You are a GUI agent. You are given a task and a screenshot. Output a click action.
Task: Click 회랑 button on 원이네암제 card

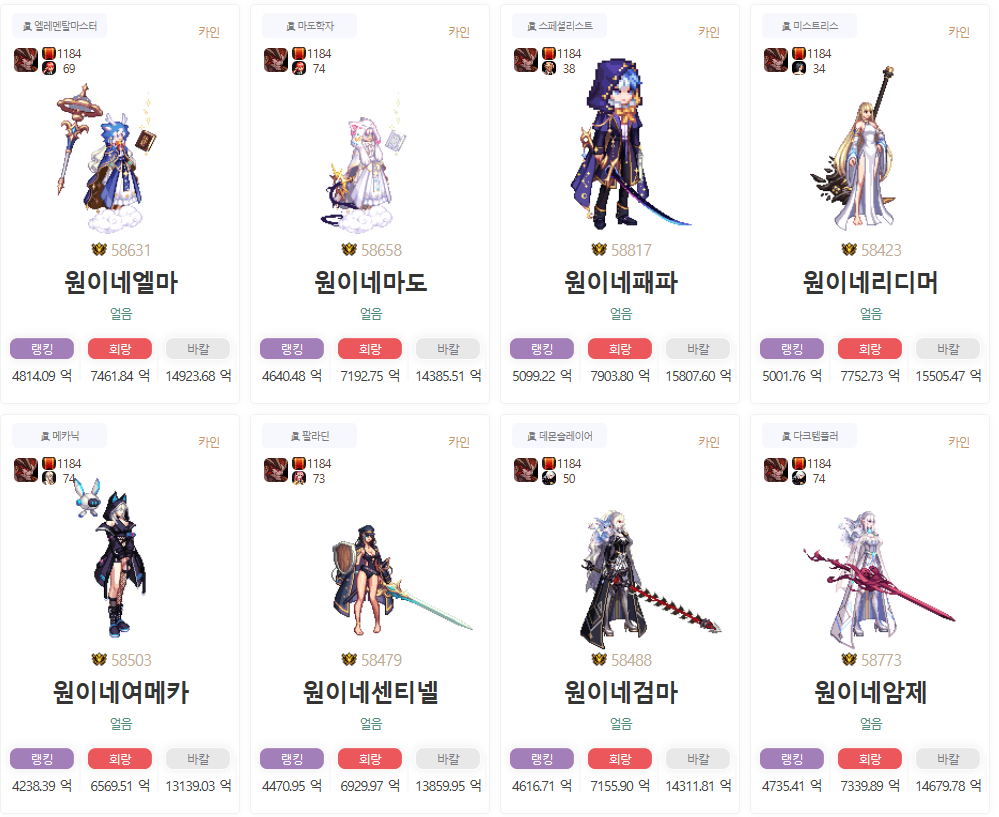(x=870, y=758)
